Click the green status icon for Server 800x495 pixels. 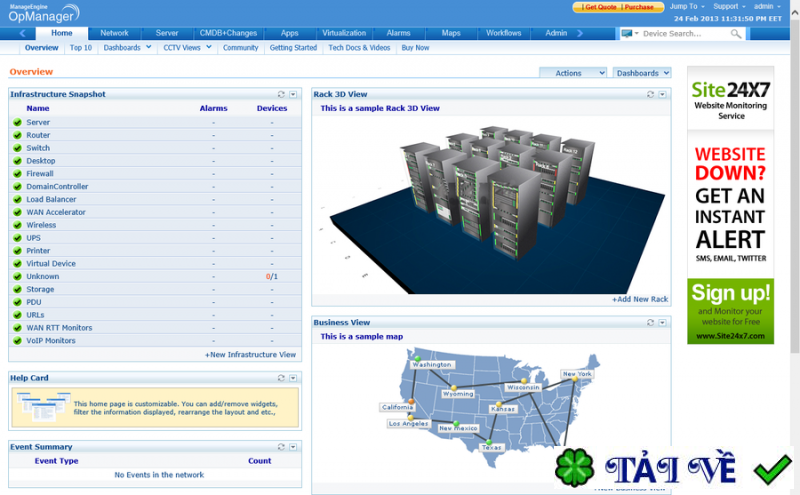click(x=17, y=122)
